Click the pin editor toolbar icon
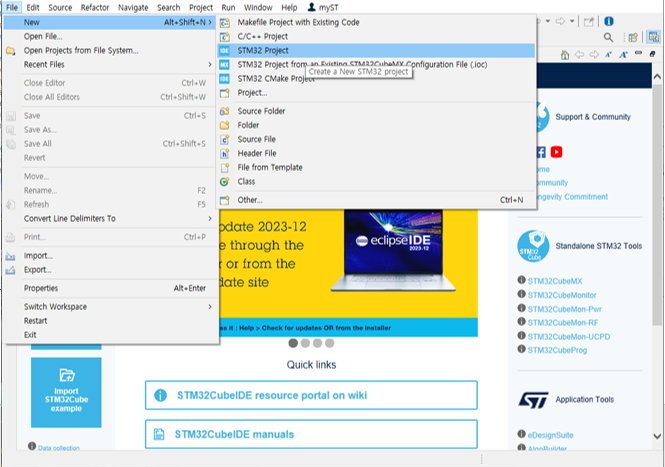665x467 pixels. [x=589, y=22]
